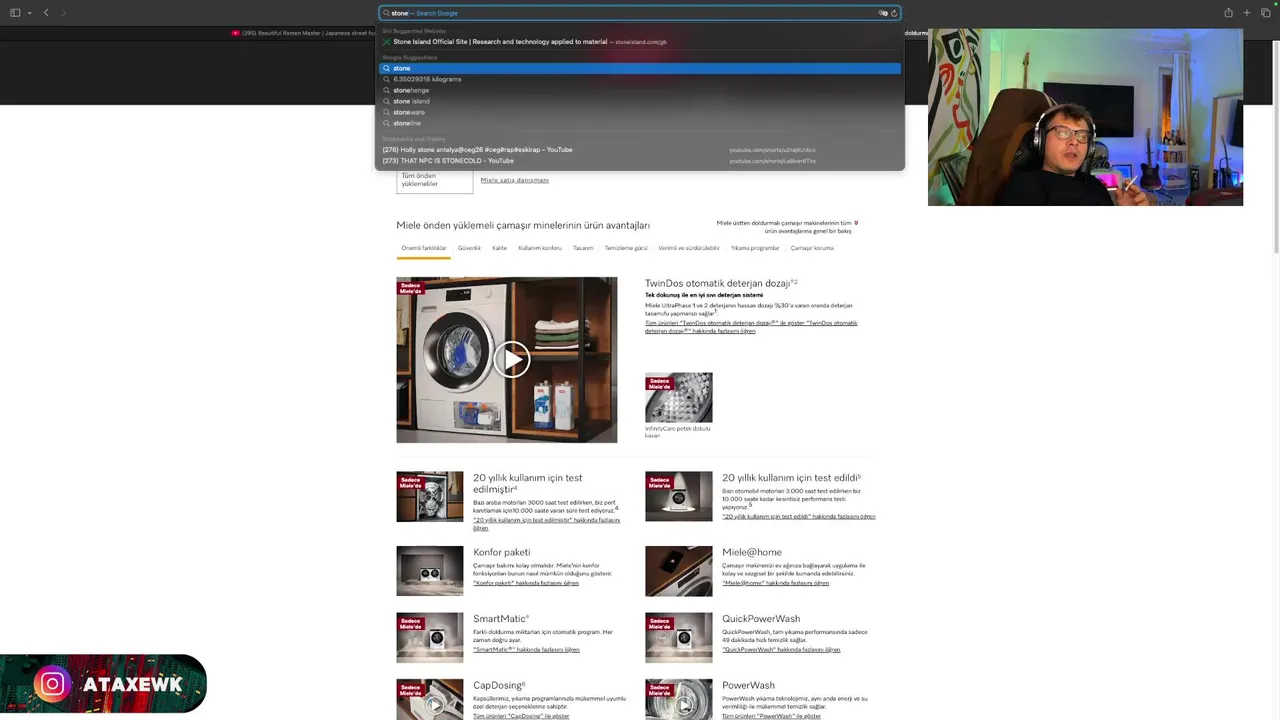
Task: Open the sidebar options dropdown arrow
Action: (x=30, y=13)
